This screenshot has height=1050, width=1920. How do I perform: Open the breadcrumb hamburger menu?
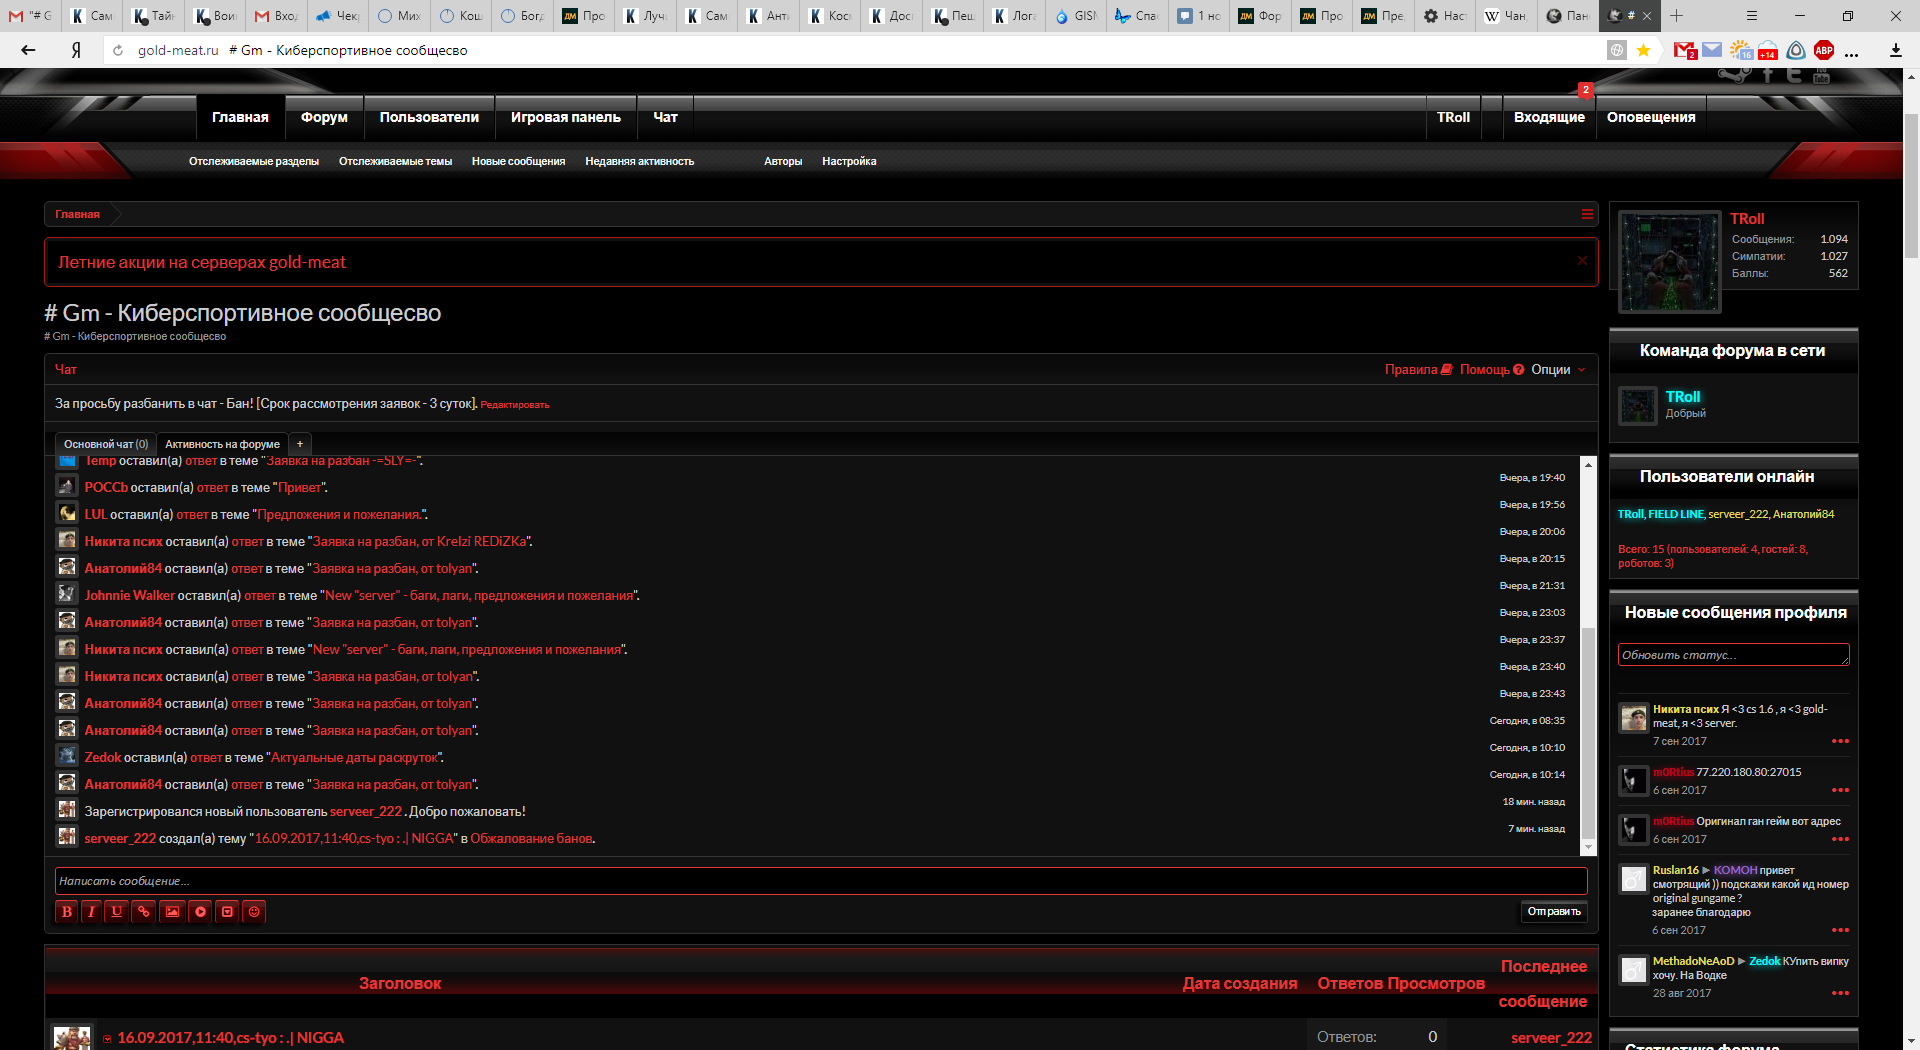tap(1587, 214)
